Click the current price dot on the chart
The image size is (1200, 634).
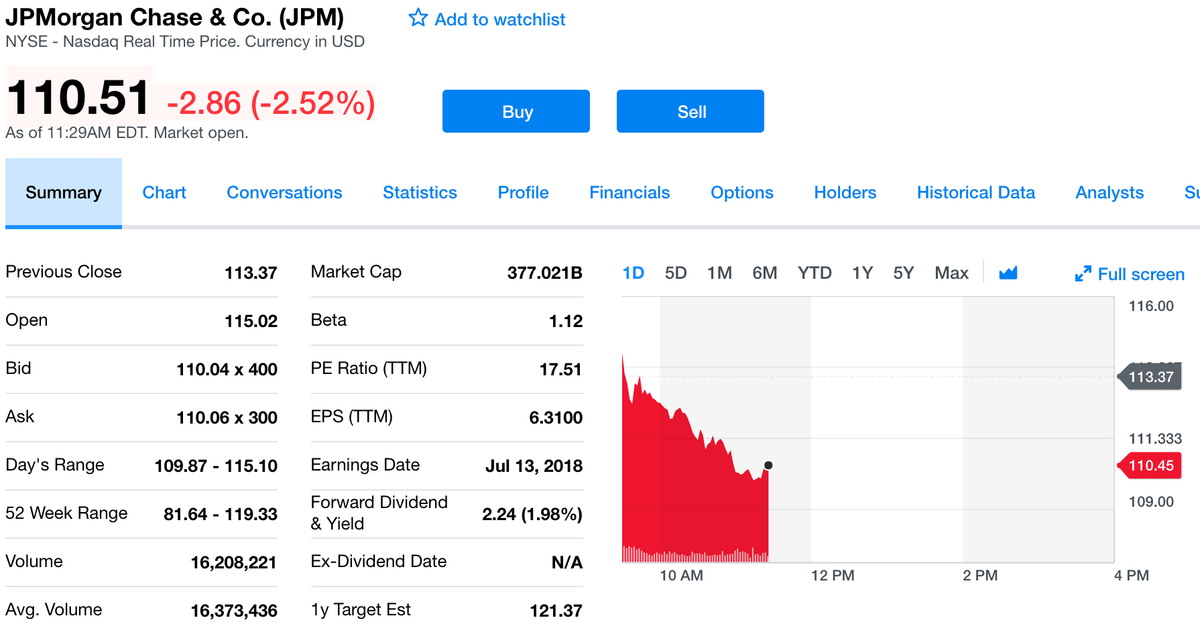point(767,464)
